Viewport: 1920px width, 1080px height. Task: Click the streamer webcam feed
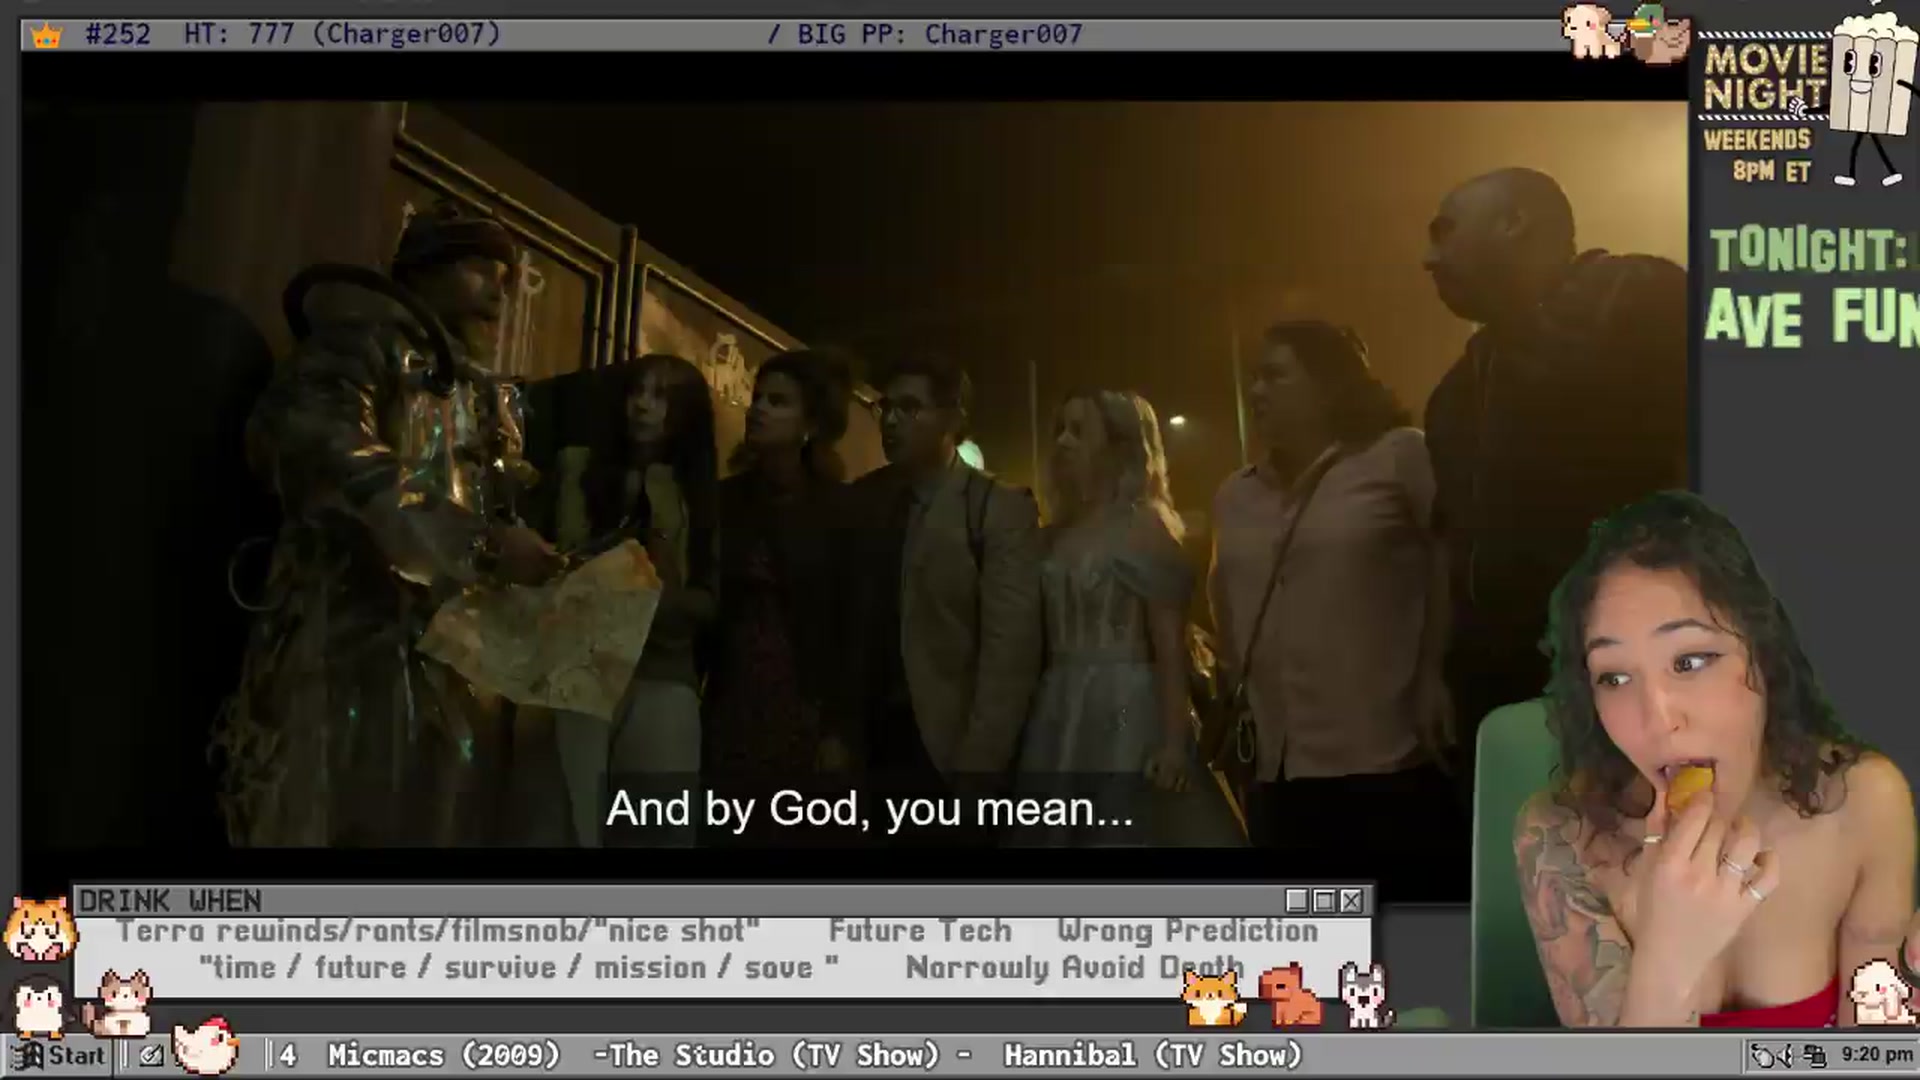[1697, 760]
